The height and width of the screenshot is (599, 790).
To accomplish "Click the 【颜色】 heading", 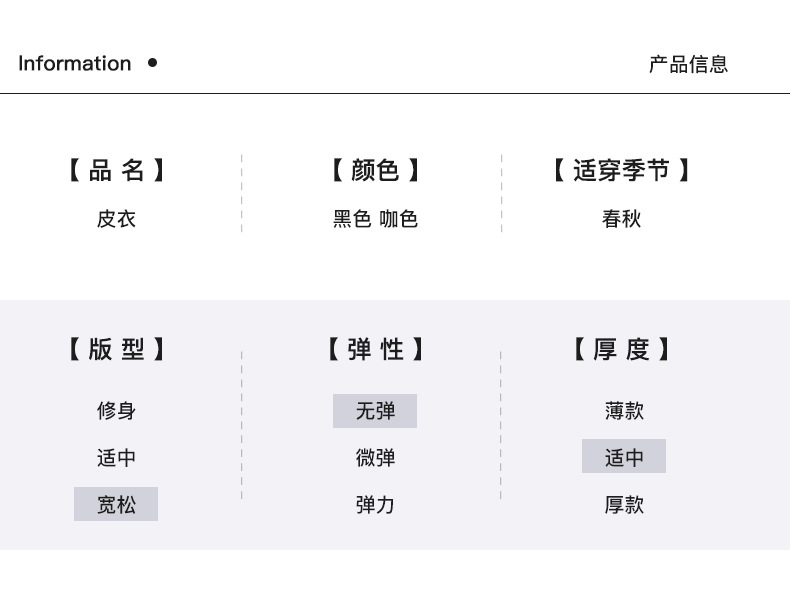I will pyautogui.click(x=375, y=170).
